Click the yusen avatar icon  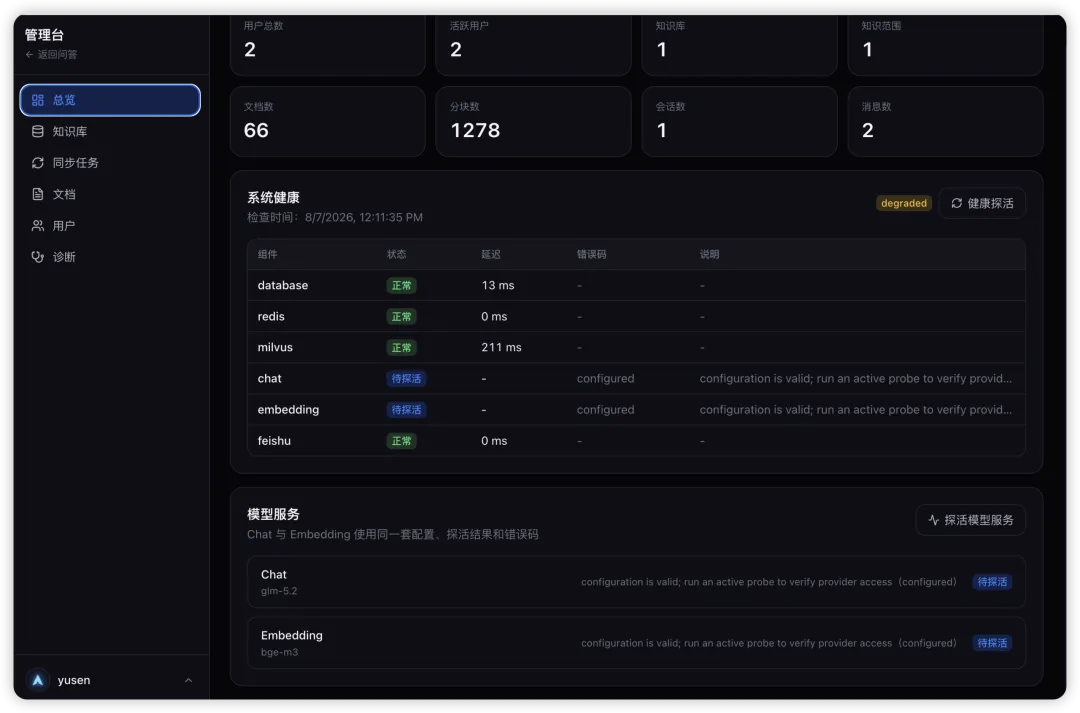coord(38,680)
